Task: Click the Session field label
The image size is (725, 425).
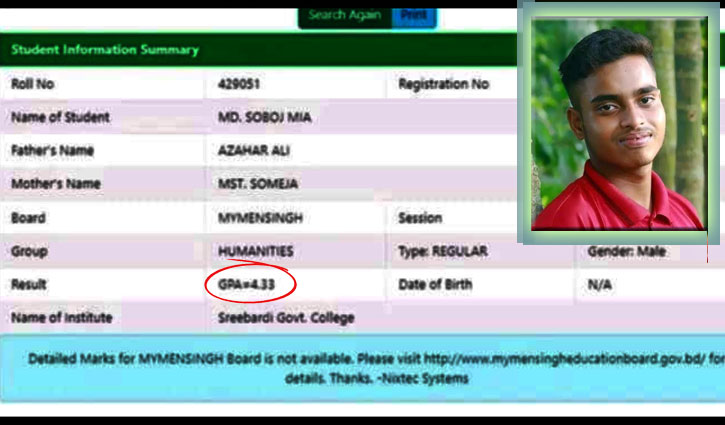Action: coord(420,218)
